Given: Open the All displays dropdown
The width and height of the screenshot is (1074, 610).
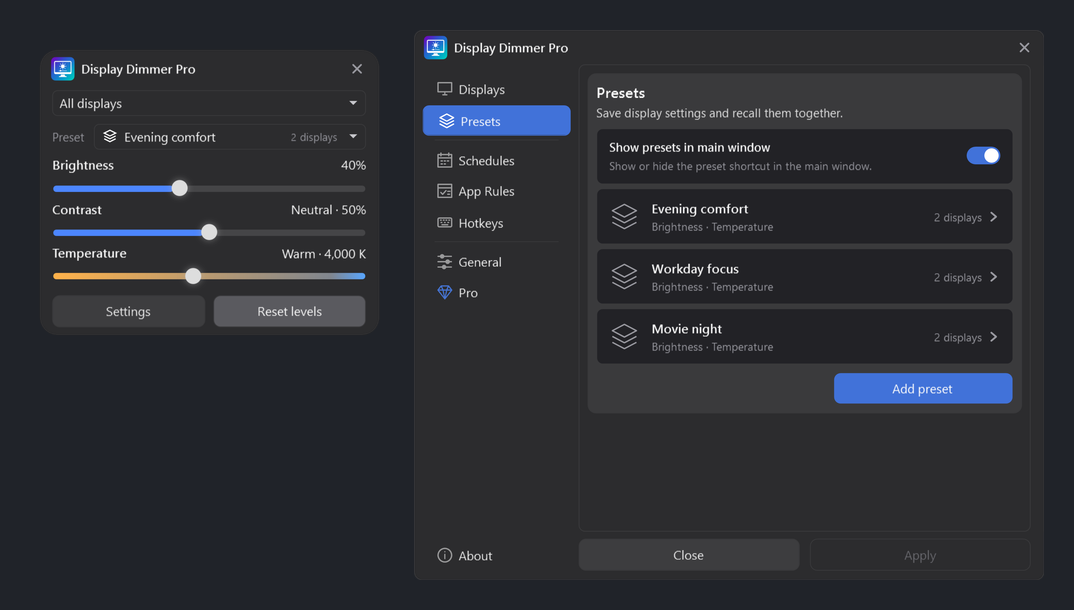Looking at the screenshot, I should [209, 103].
